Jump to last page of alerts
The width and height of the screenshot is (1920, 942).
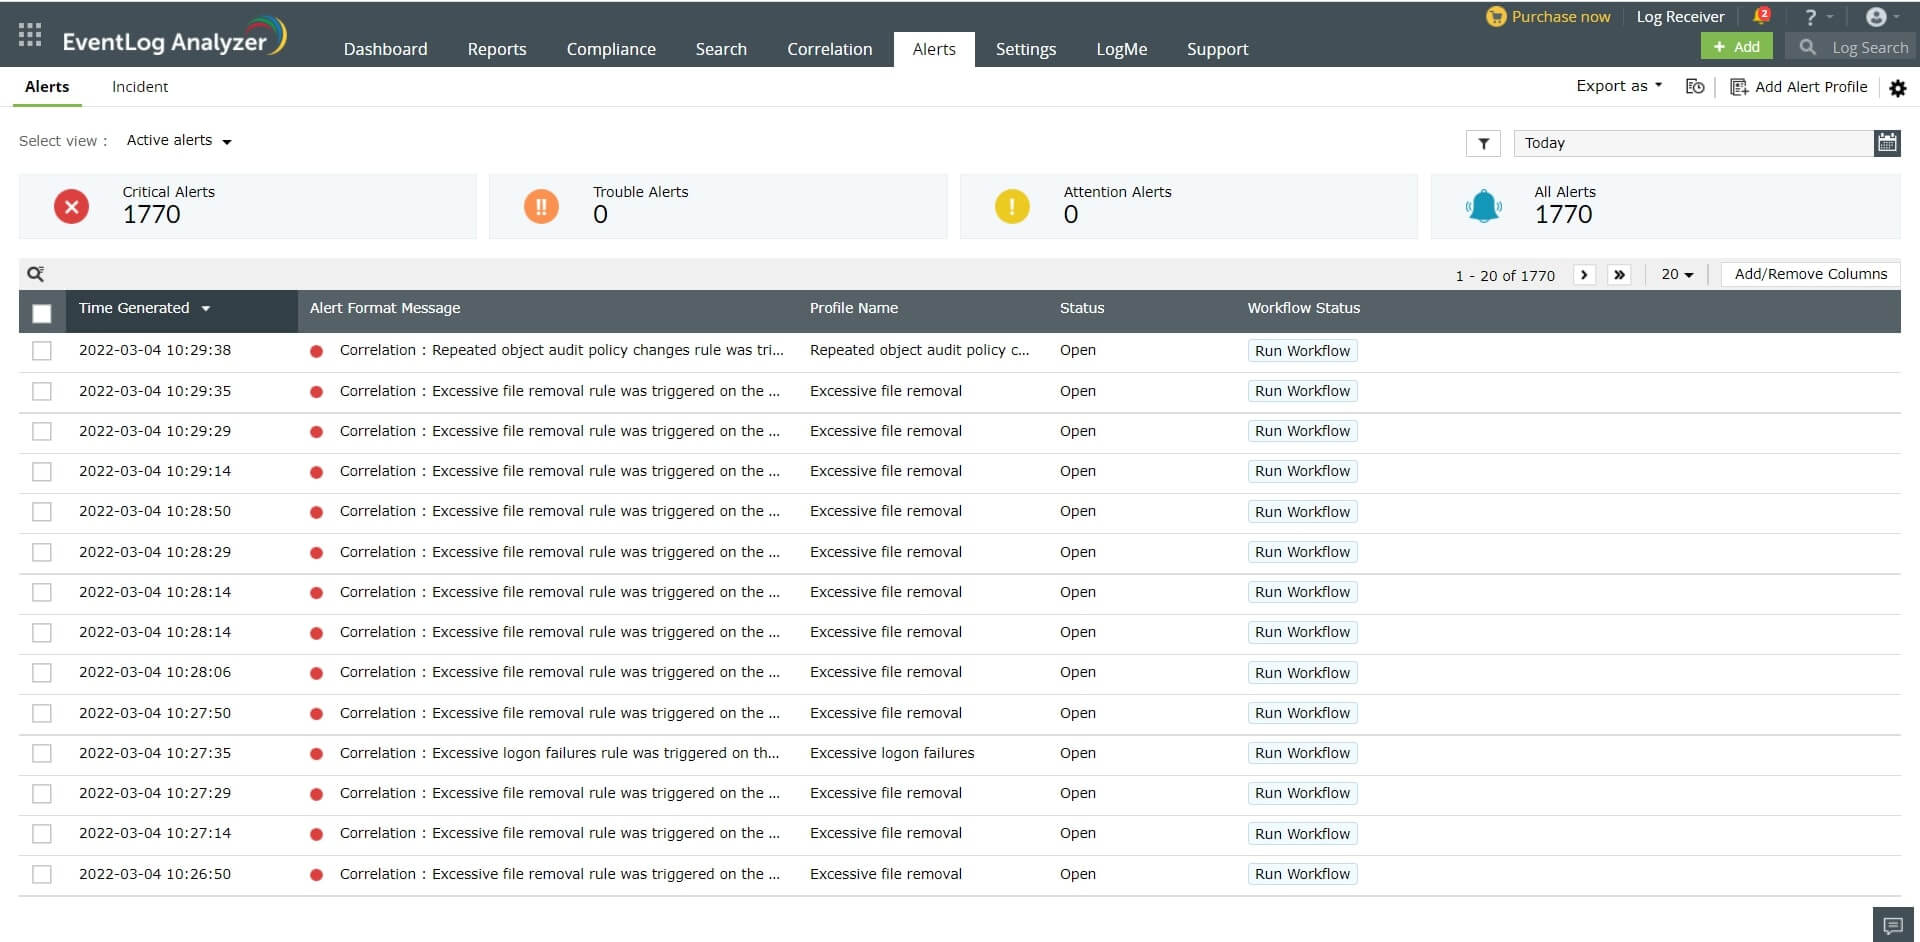(x=1619, y=275)
